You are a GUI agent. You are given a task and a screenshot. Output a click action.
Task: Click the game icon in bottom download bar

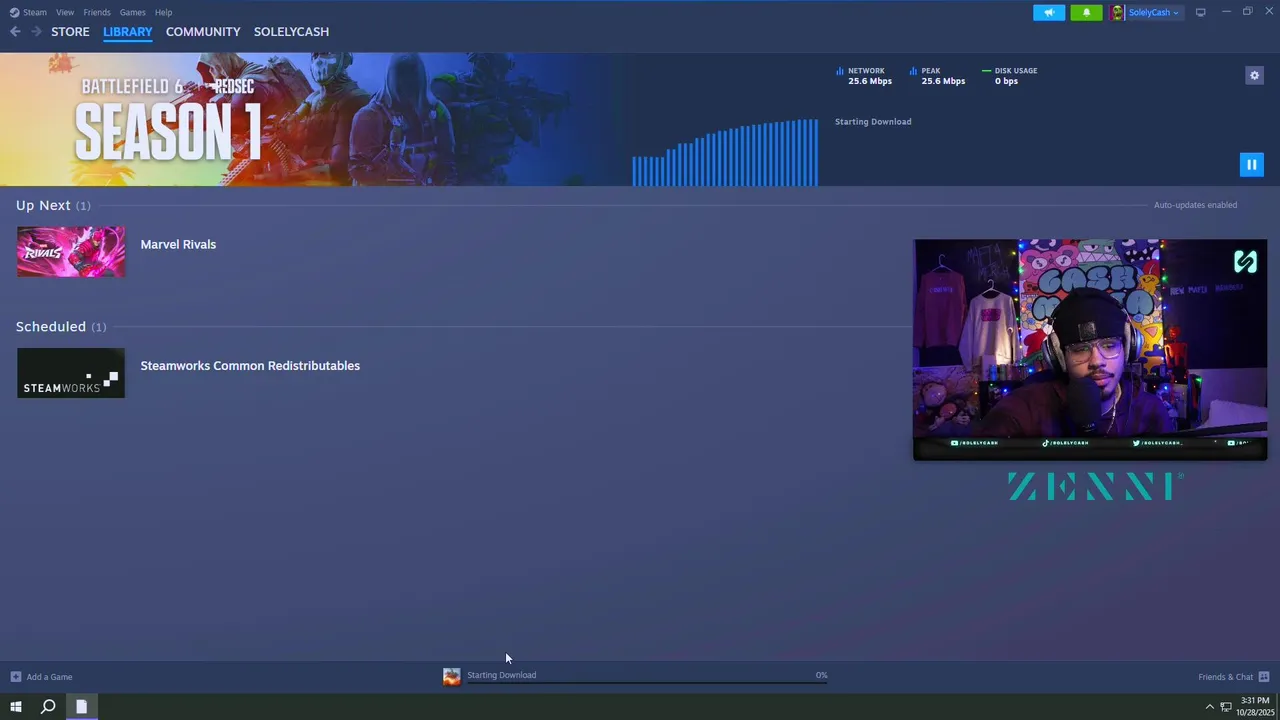[x=452, y=677]
